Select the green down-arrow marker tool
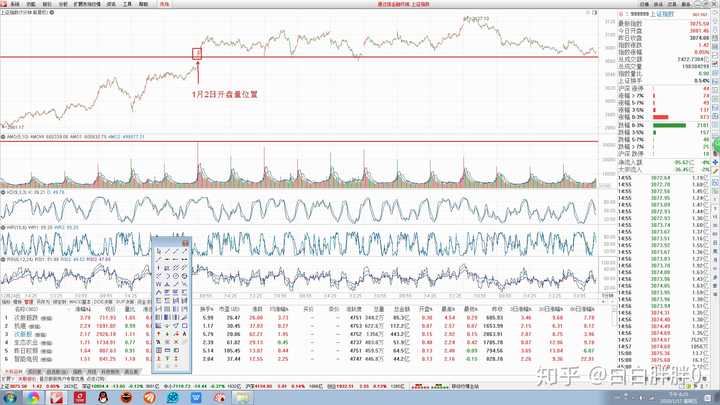 [x=167, y=334]
